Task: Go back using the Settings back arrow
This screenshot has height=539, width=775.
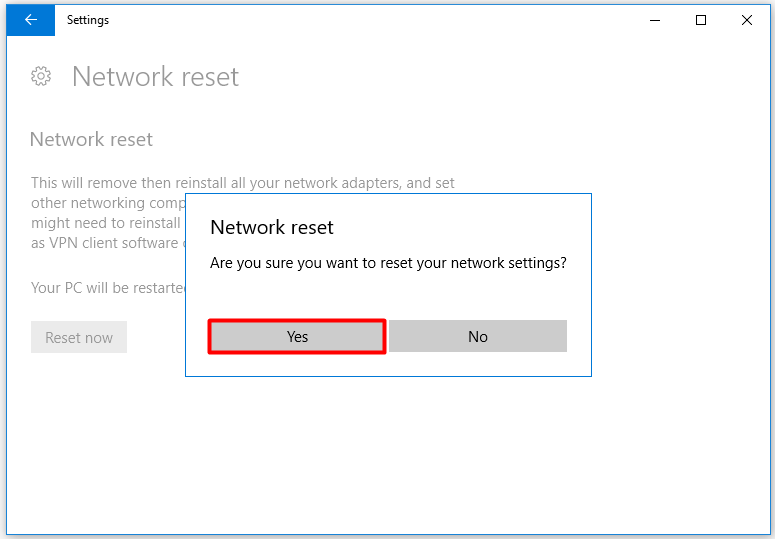Action: point(31,20)
